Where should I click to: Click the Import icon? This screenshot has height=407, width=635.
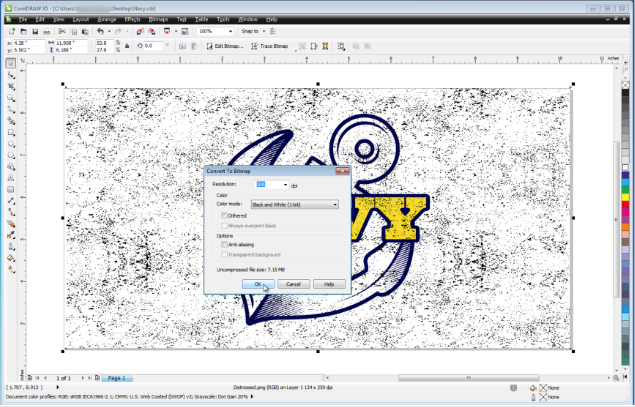tap(140, 31)
